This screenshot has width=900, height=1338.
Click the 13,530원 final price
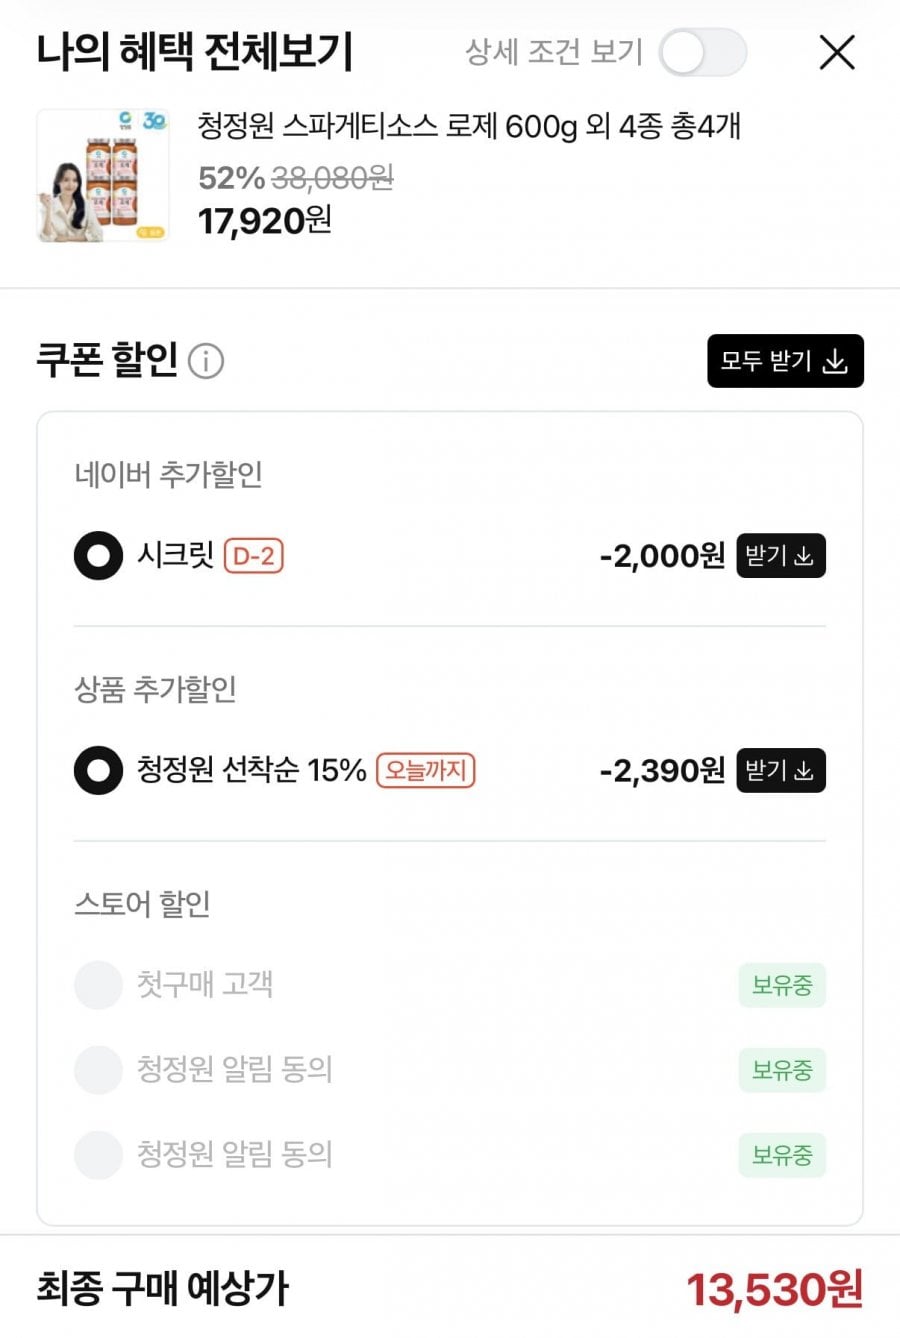coord(774,1290)
